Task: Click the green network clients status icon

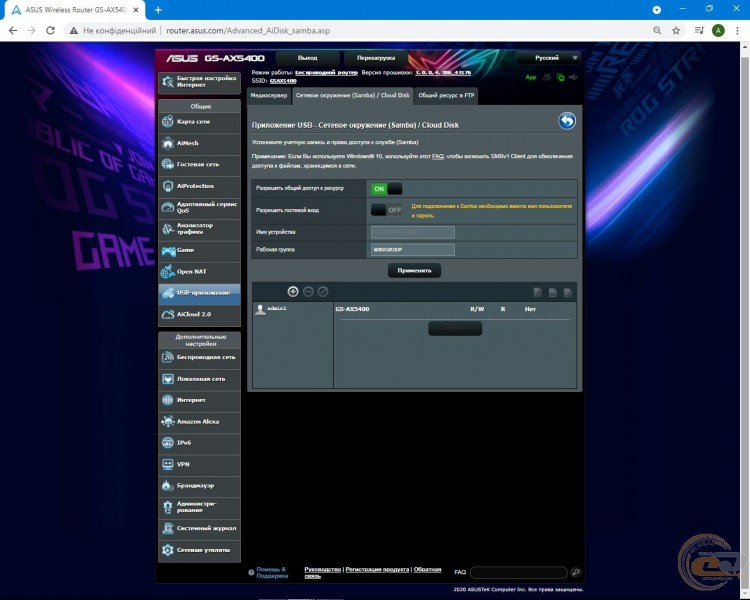Action: coord(560,78)
